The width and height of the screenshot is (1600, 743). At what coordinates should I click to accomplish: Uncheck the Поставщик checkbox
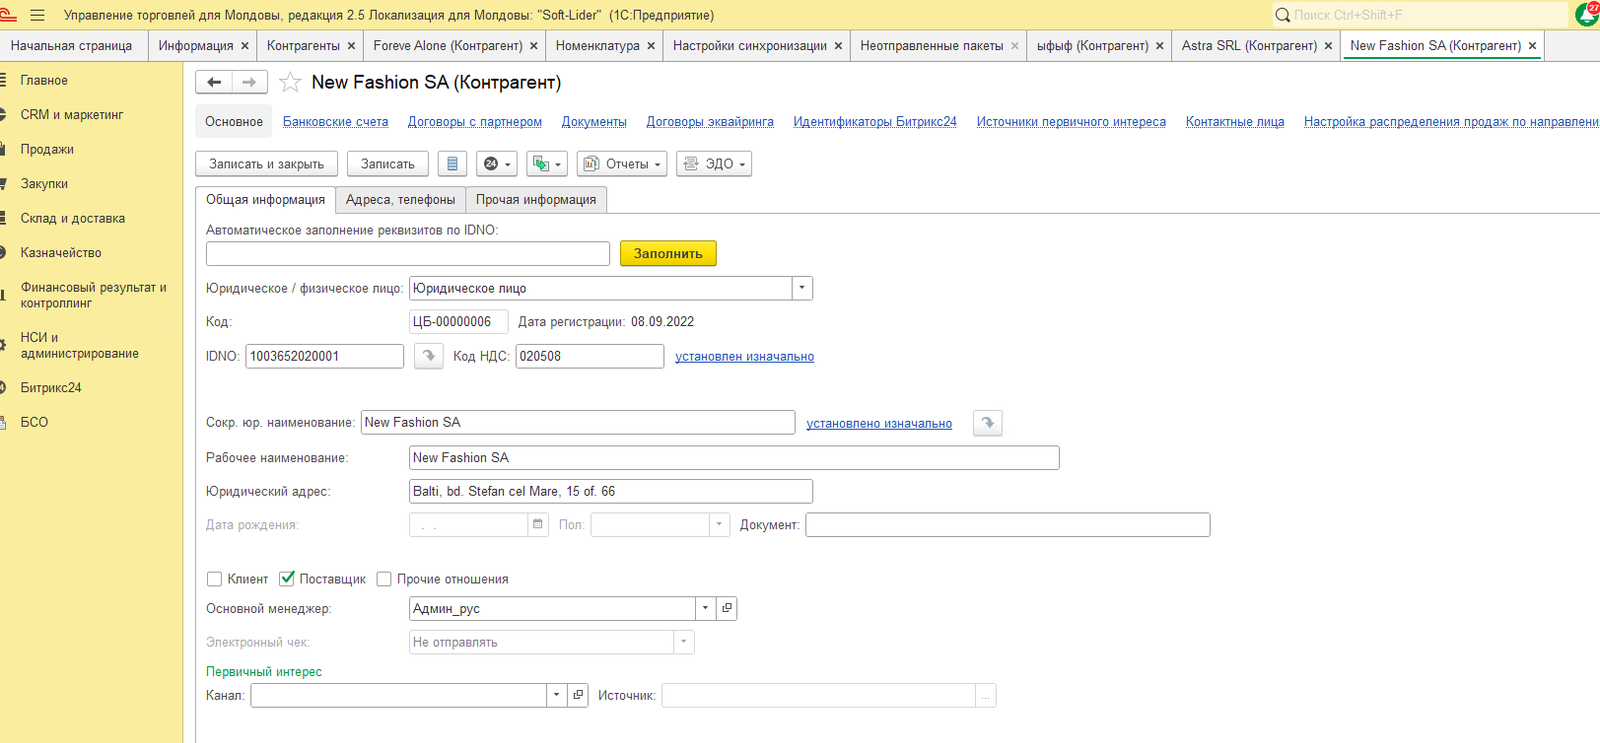(287, 579)
